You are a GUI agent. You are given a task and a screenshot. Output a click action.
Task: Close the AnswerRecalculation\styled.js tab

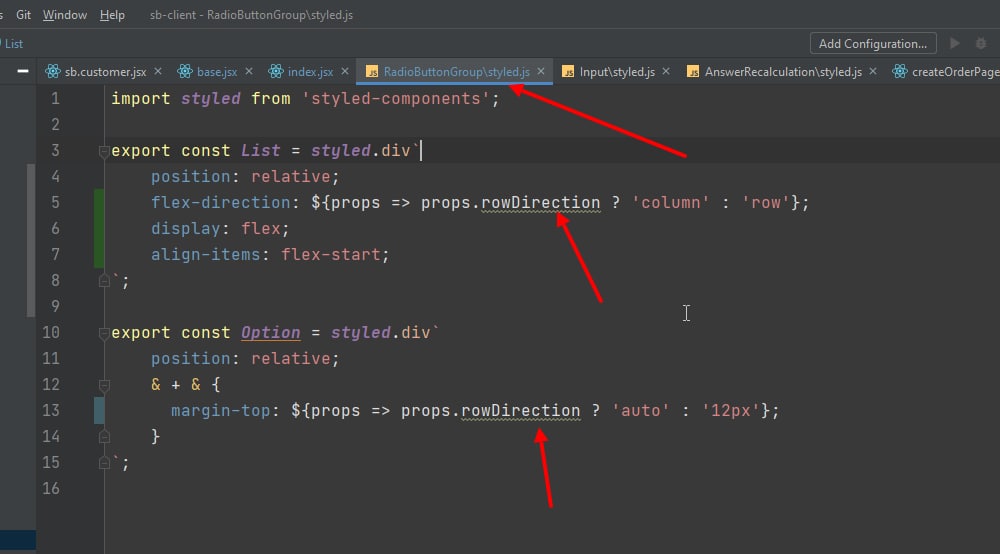coord(872,71)
